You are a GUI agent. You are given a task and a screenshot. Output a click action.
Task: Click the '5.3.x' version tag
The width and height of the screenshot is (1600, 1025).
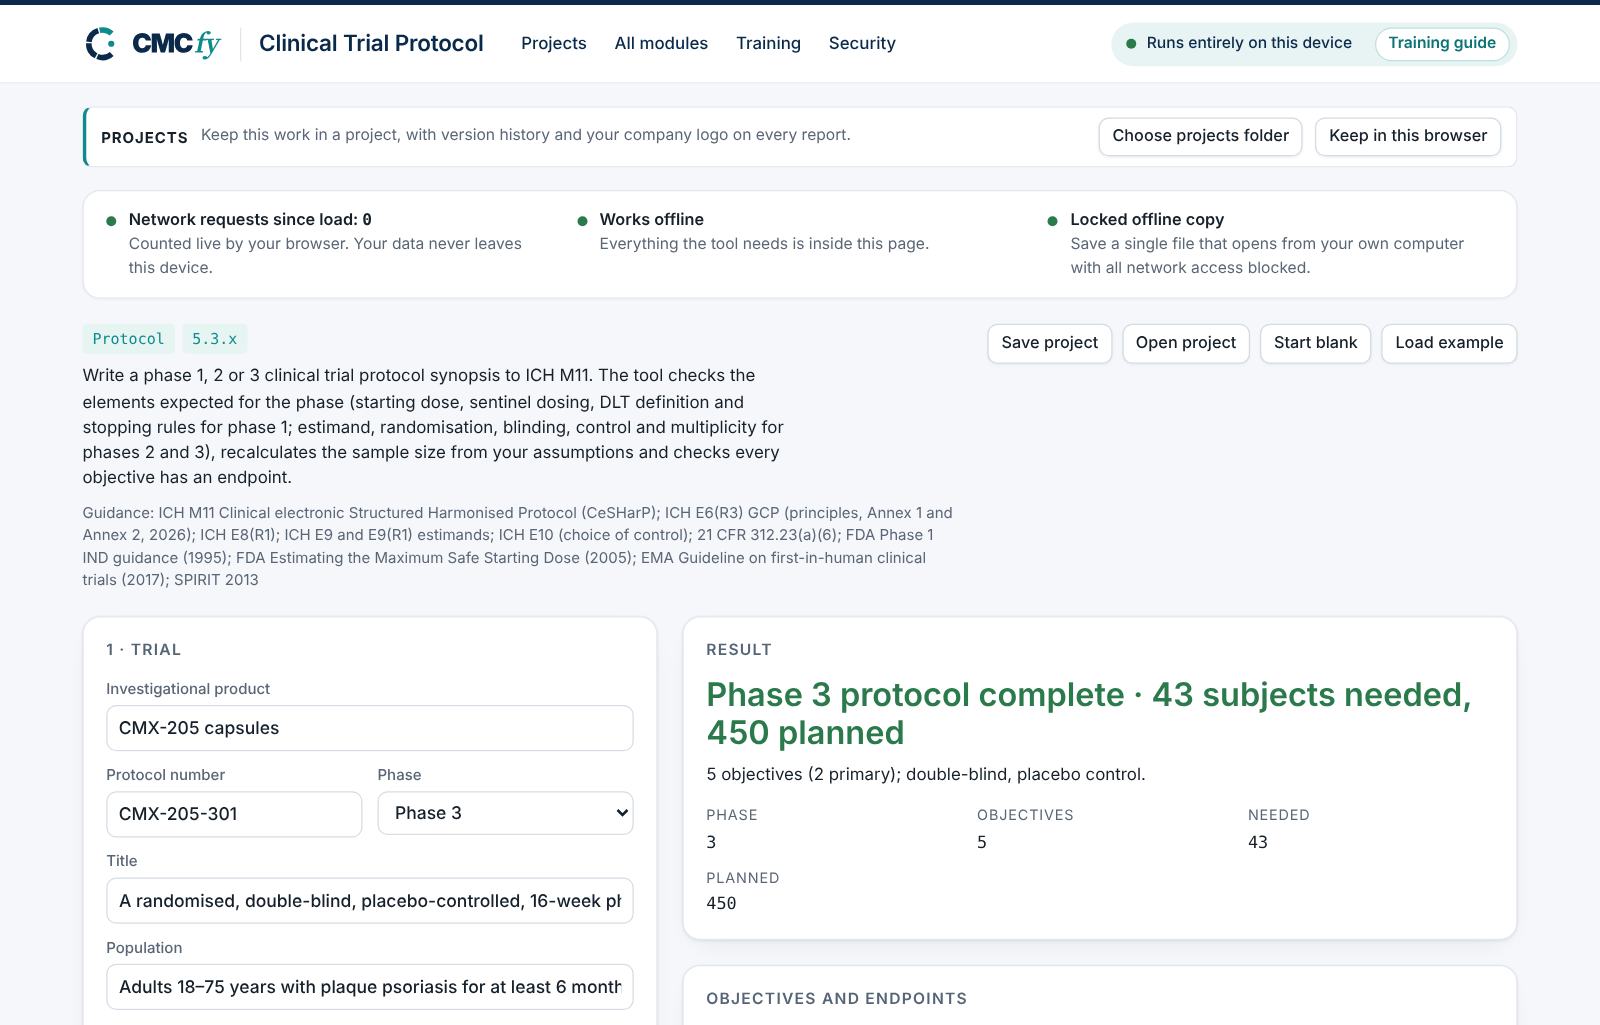[214, 339]
